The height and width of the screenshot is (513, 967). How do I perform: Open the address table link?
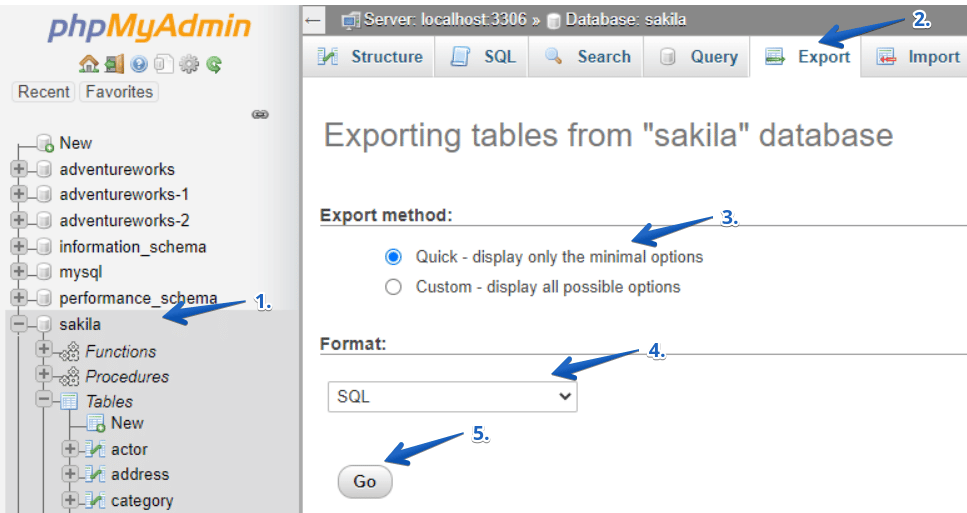140,474
